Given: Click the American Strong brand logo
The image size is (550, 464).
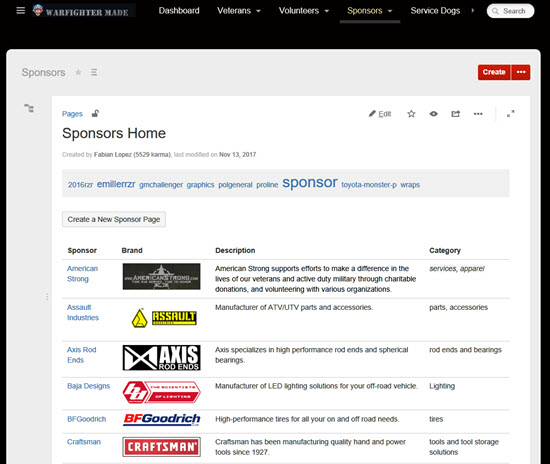Looking at the screenshot, I should pyautogui.click(x=161, y=276).
